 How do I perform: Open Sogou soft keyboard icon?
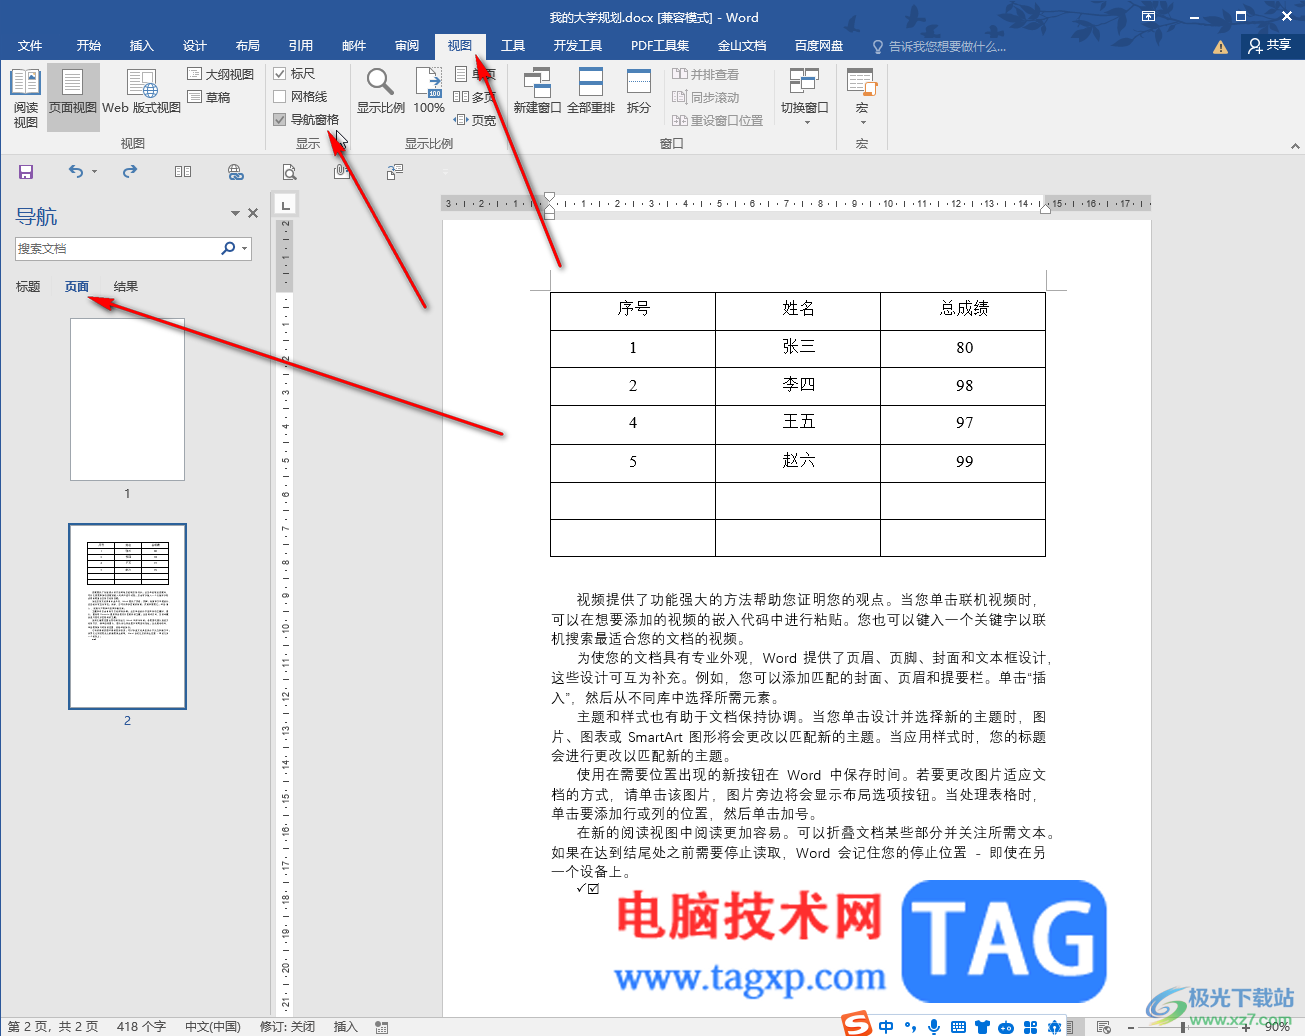(958, 1027)
